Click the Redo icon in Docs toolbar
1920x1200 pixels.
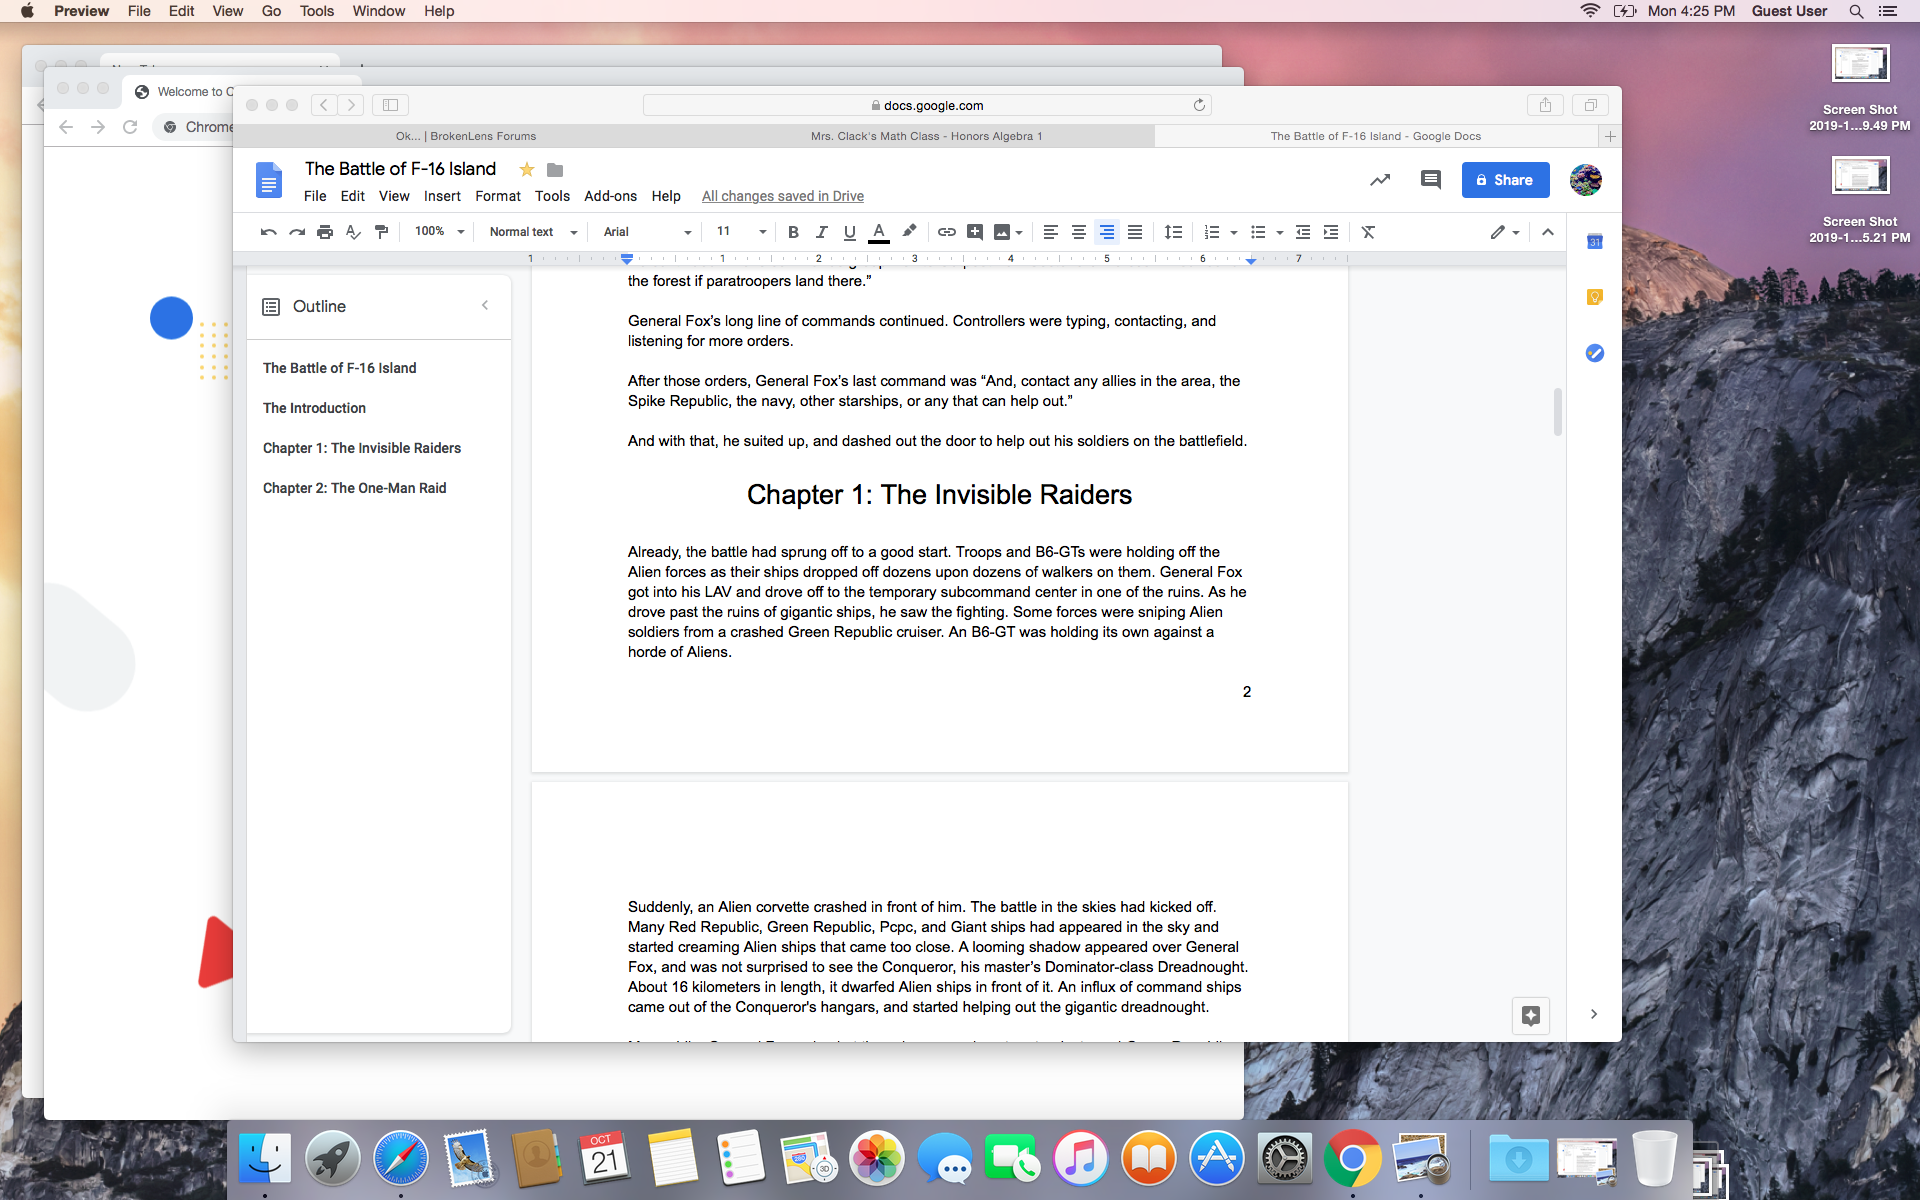297,232
